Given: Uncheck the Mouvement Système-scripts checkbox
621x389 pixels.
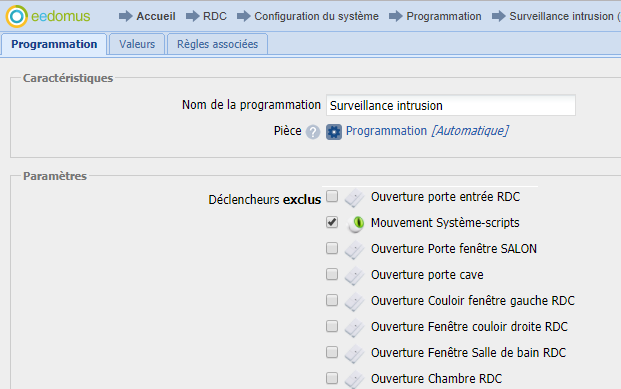Looking at the screenshot, I should point(332,222).
